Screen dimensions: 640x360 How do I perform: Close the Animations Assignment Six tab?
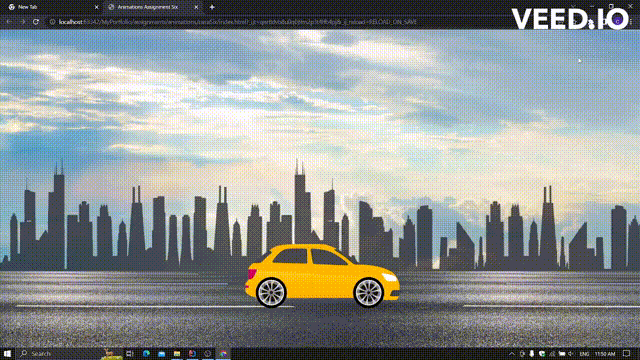pyautogui.click(x=196, y=7)
